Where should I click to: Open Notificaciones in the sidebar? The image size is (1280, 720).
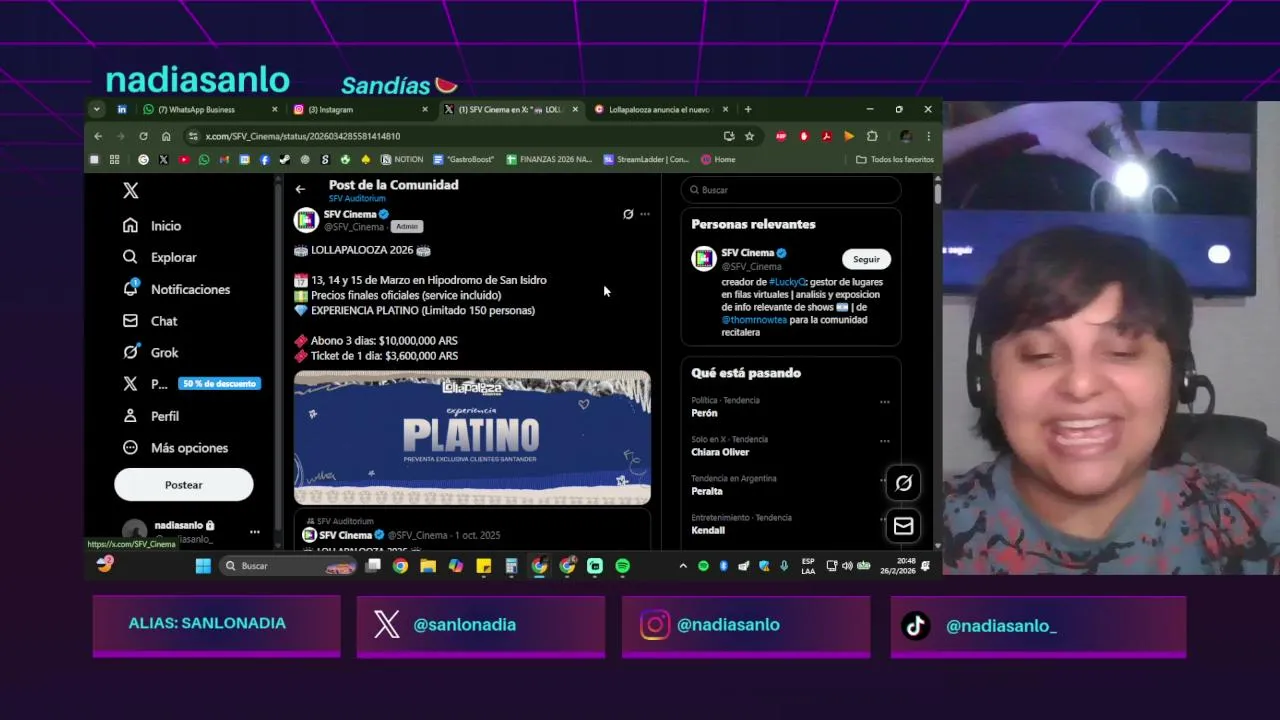coord(177,289)
